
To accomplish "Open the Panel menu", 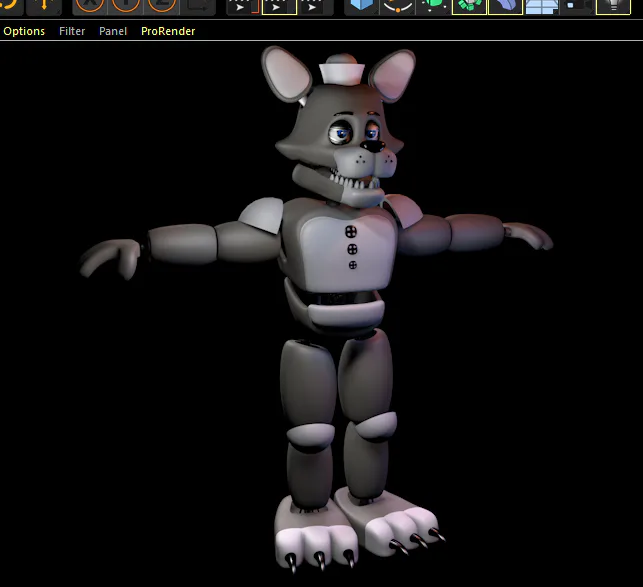I will [113, 31].
